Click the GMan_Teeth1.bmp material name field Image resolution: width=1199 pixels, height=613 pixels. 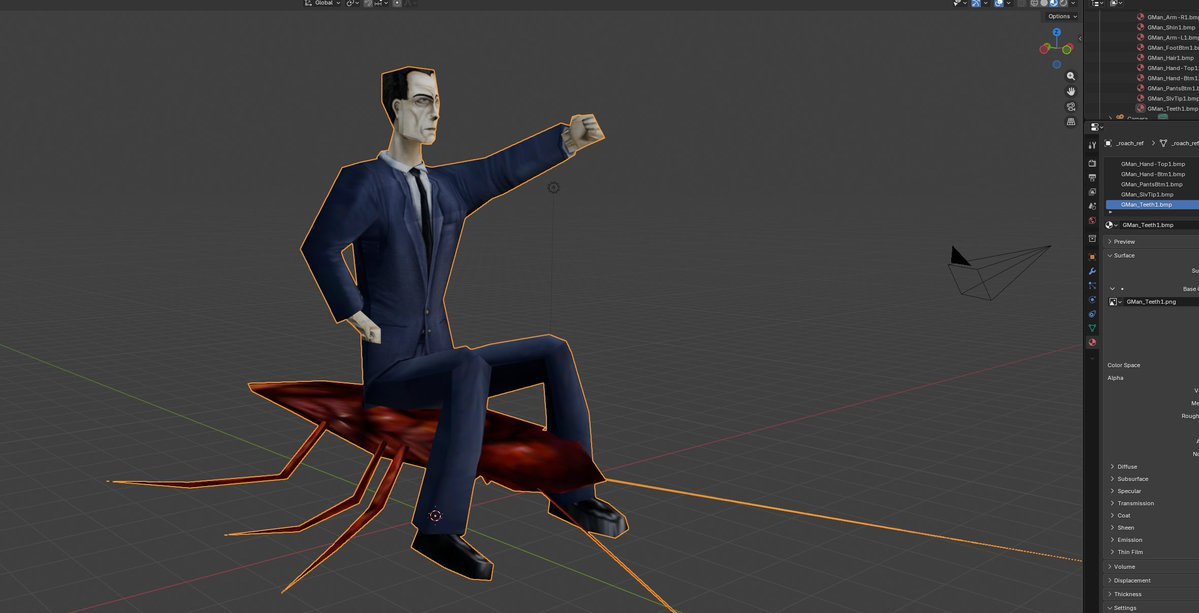[1158, 225]
